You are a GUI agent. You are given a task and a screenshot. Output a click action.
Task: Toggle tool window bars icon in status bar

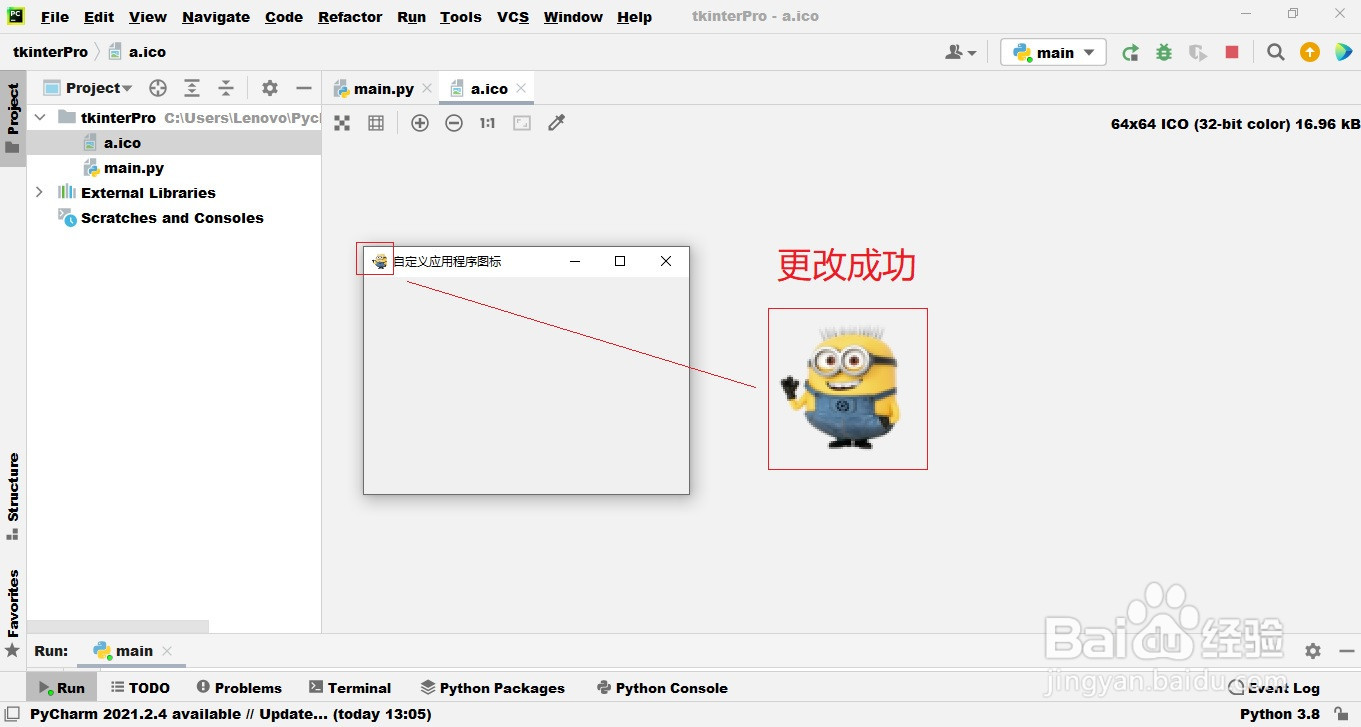[x=12, y=714]
